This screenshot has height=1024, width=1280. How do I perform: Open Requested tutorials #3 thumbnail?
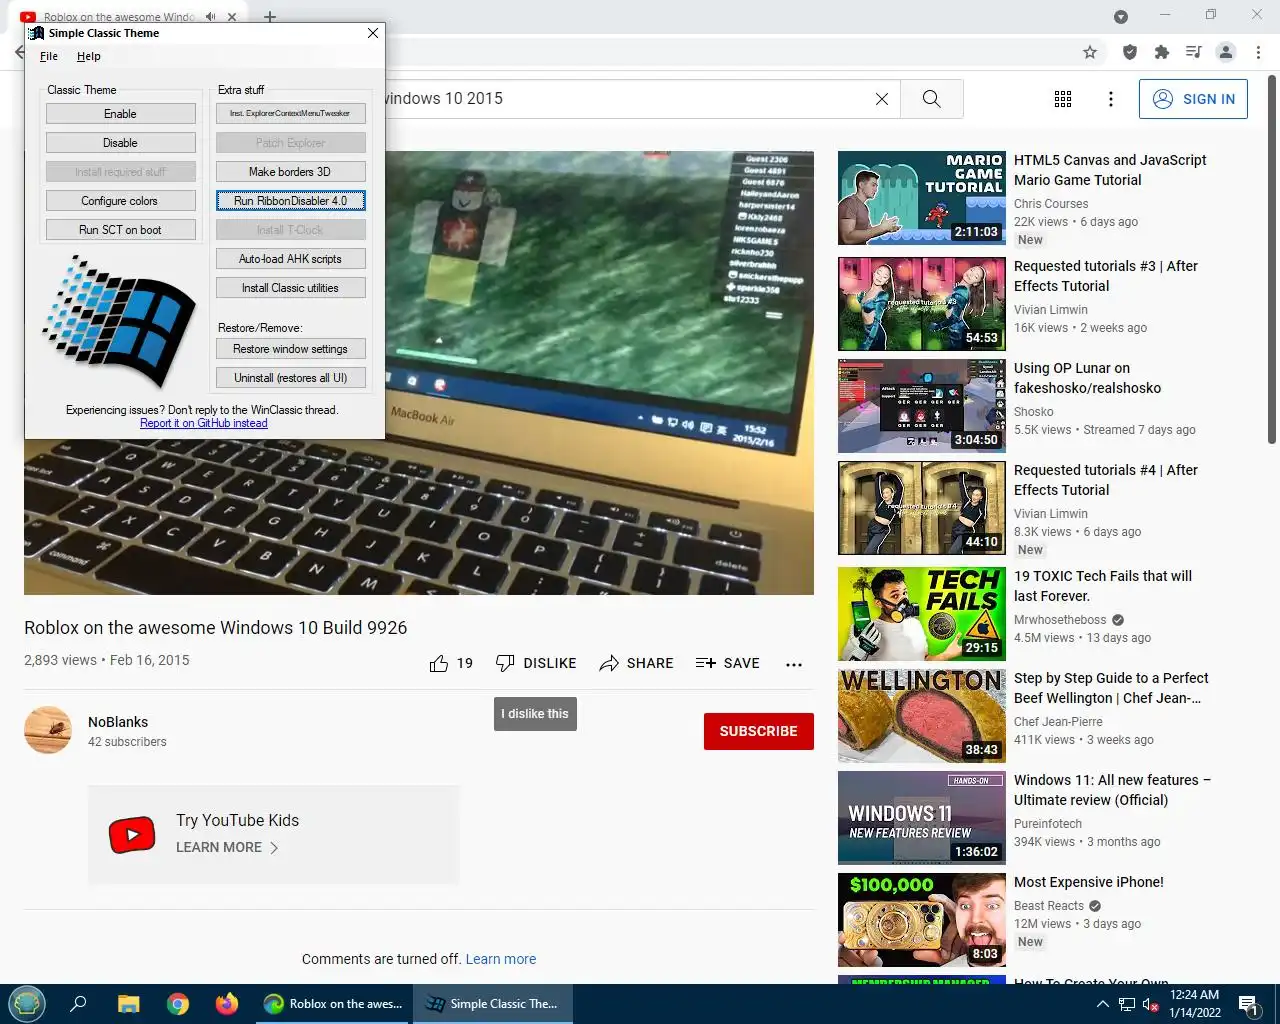point(922,304)
